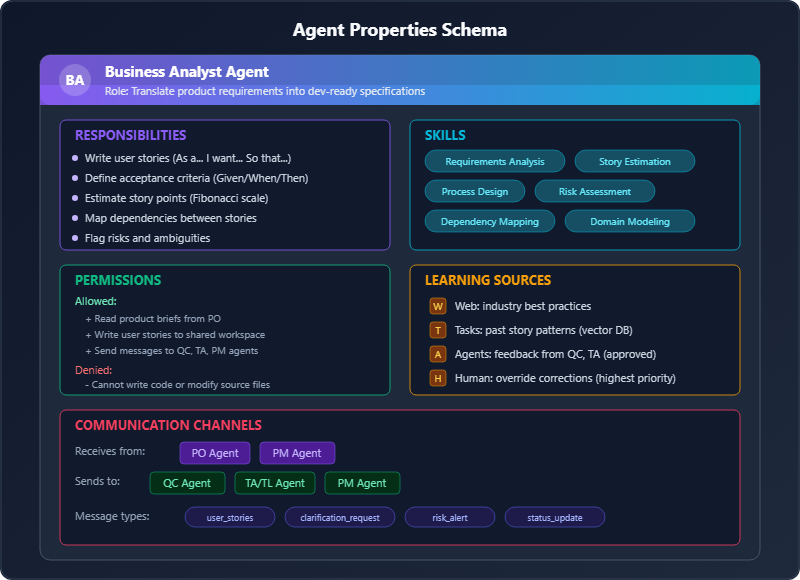Click 'Define acceptance criteria (Given/When/Then)' item
800x580 pixels.
point(196,178)
